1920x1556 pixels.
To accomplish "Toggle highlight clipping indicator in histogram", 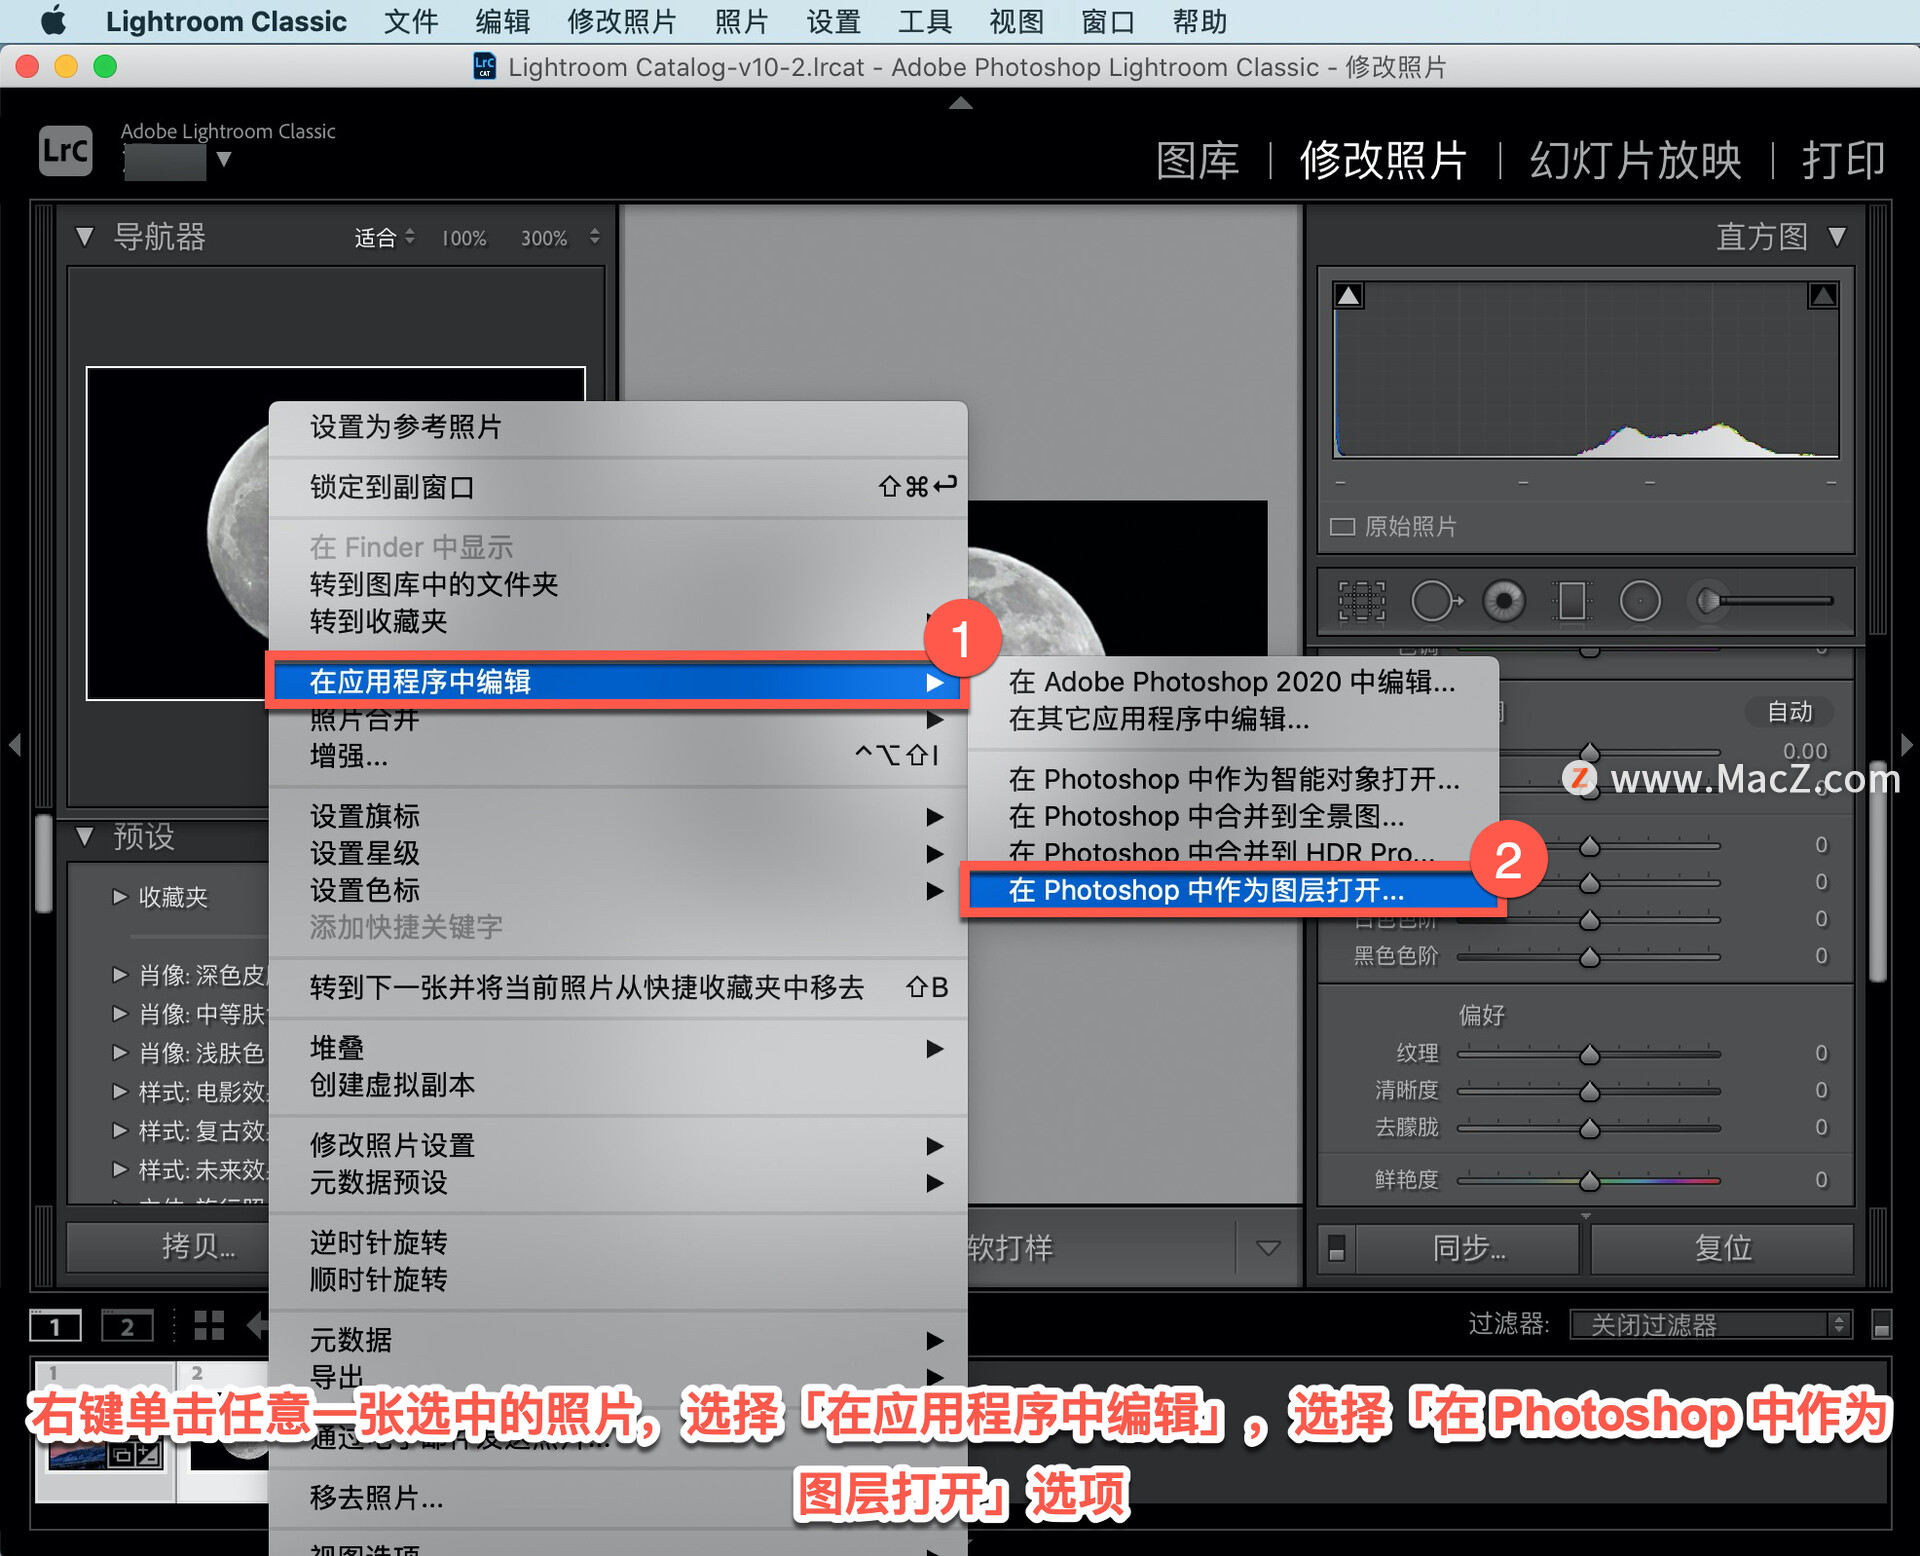I will [1822, 296].
